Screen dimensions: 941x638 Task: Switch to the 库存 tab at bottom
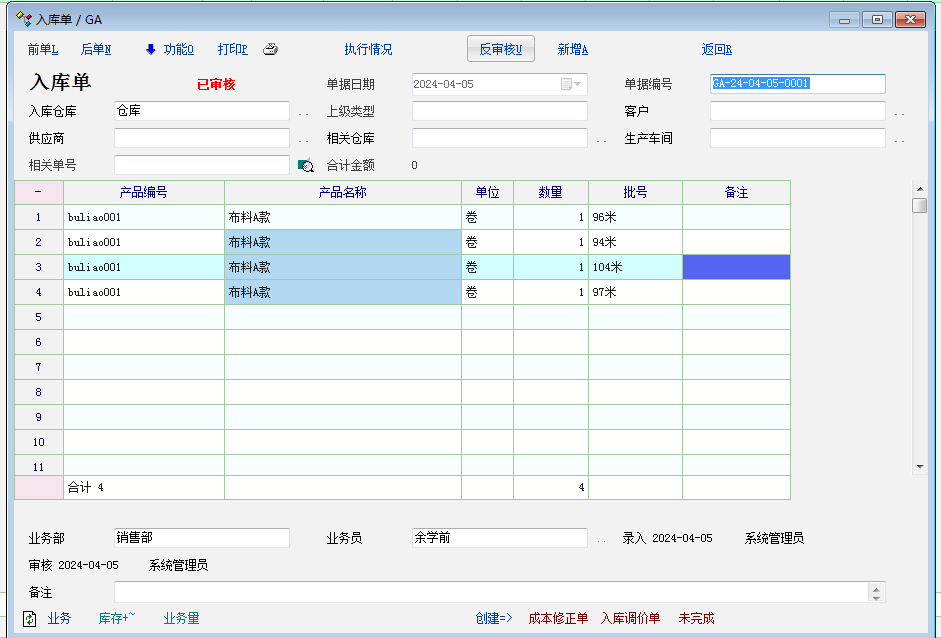(x=116, y=618)
